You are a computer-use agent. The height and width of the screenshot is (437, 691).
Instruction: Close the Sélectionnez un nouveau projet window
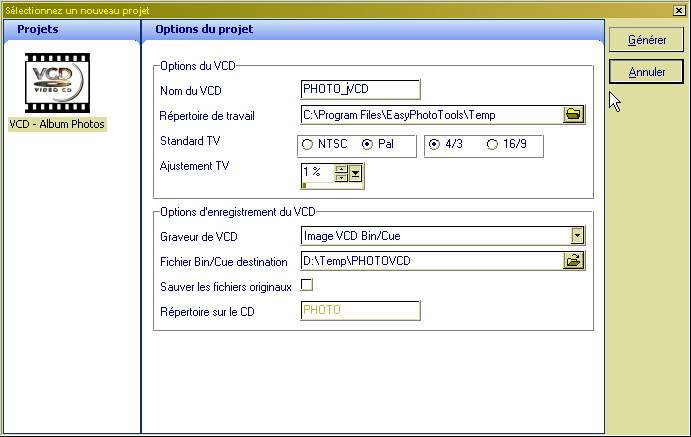pyautogui.click(x=680, y=10)
